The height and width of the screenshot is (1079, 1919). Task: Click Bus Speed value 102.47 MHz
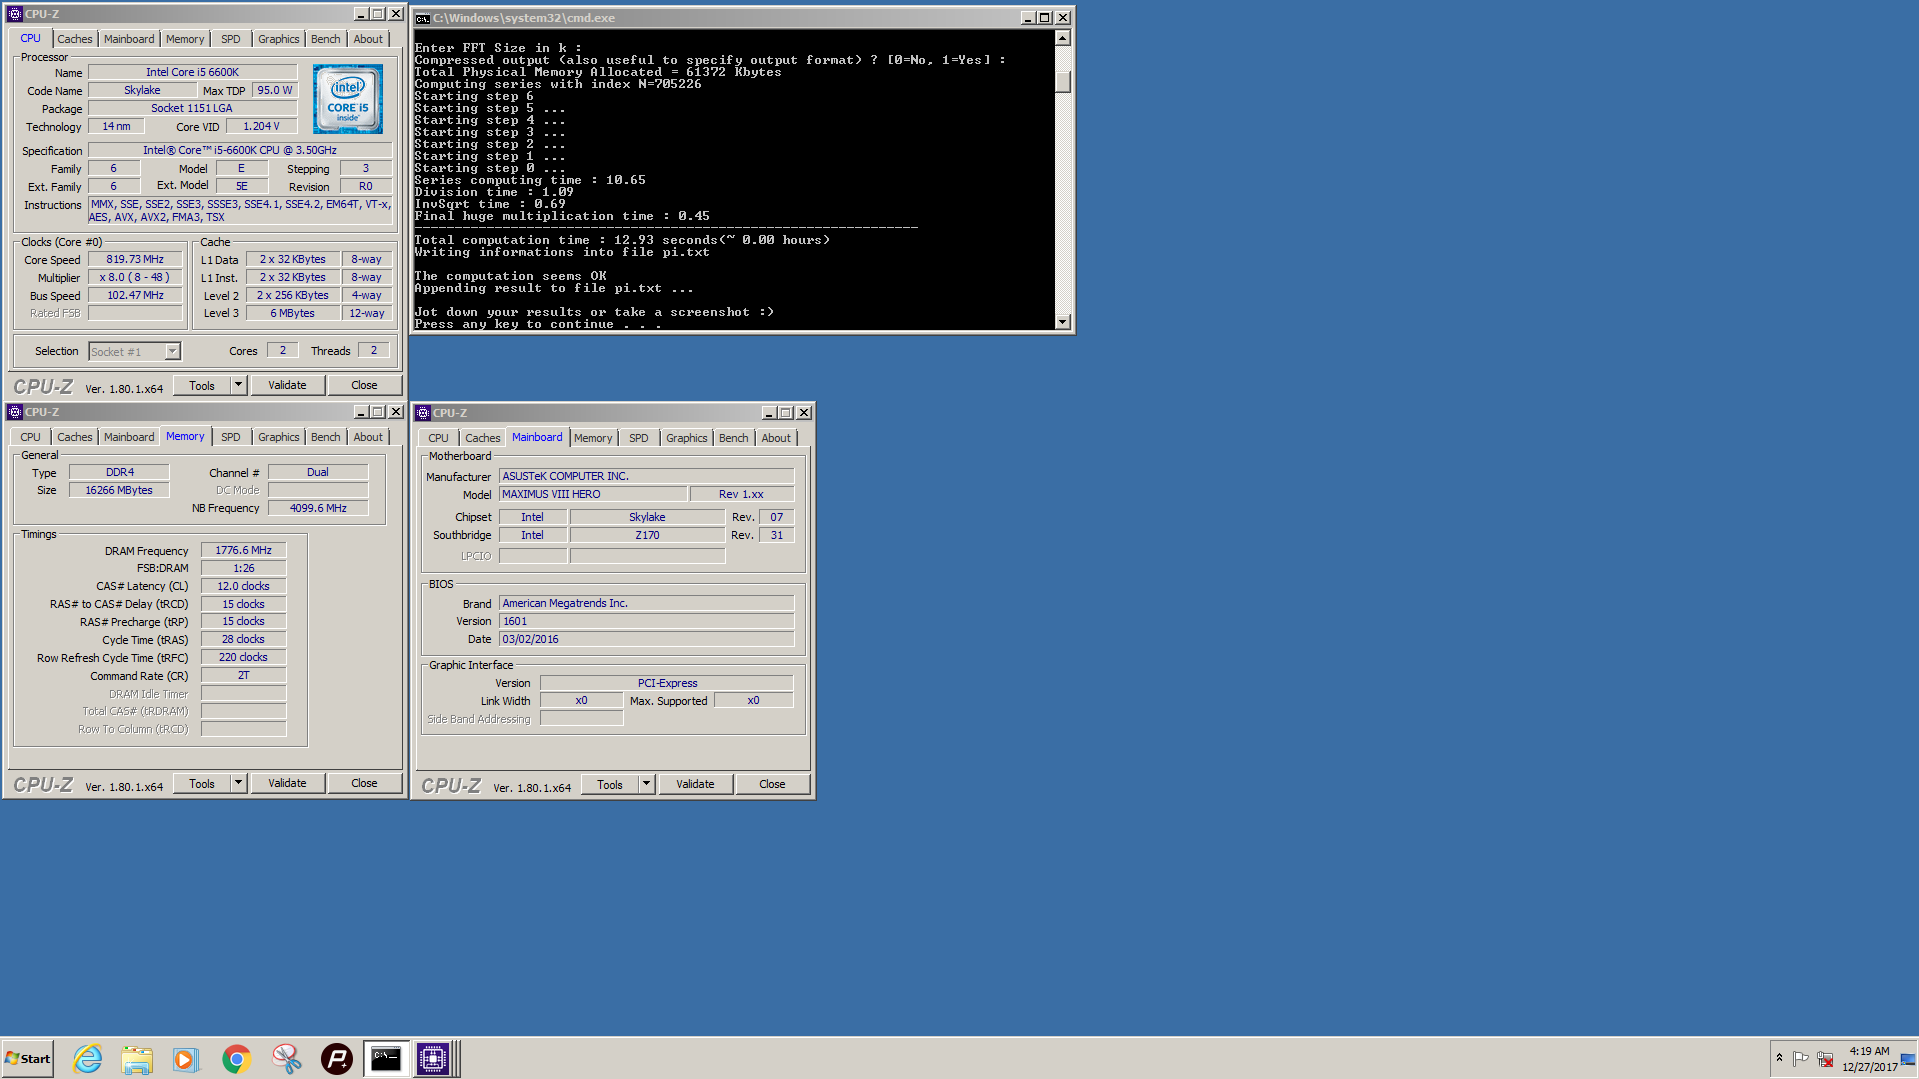(135, 295)
